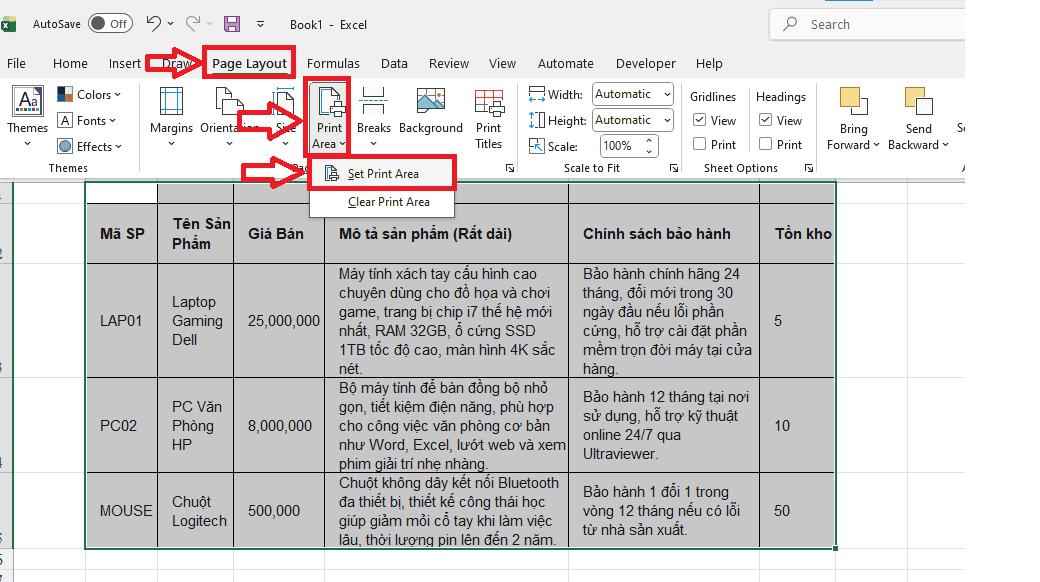This screenshot has height=582, width=1040.
Task: Select the cell containing 25,000,000
Action: click(279, 321)
